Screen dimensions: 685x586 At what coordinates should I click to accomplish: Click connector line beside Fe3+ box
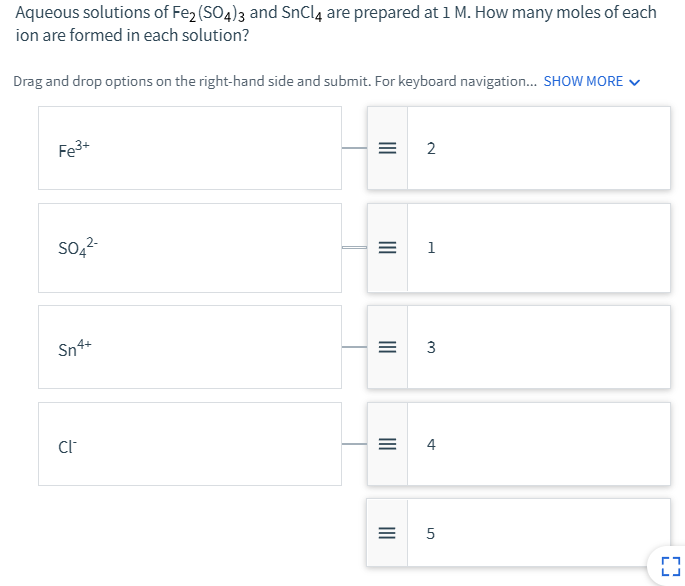tap(355, 149)
